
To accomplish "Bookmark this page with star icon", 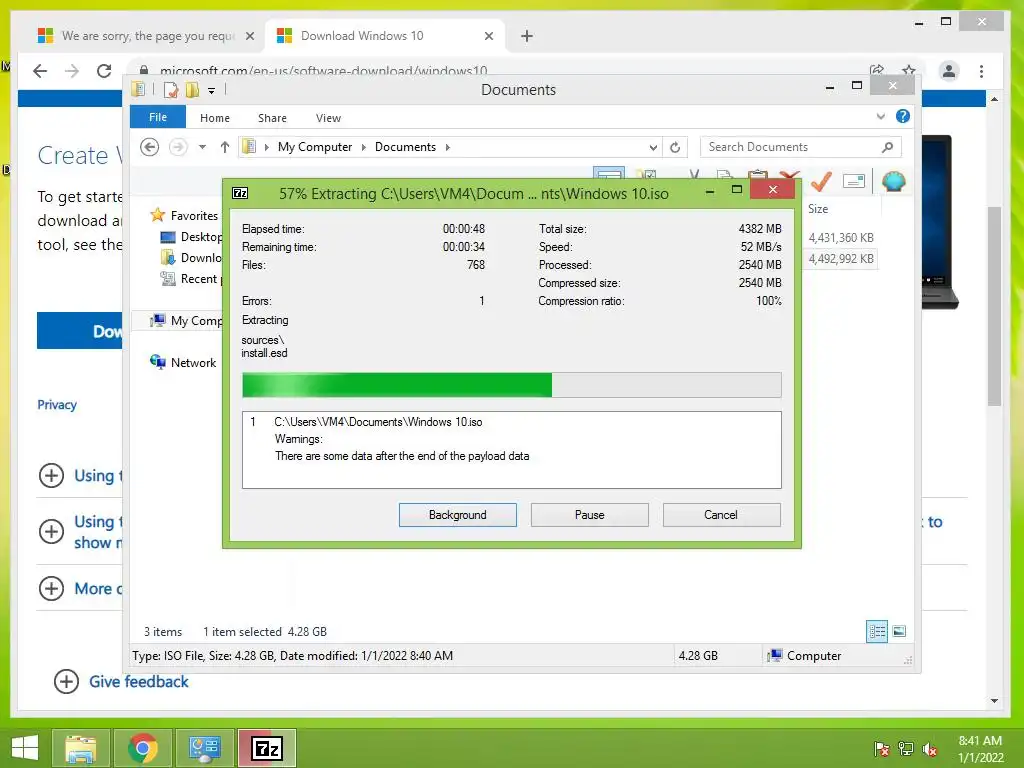I will click(x=908, y=70).
